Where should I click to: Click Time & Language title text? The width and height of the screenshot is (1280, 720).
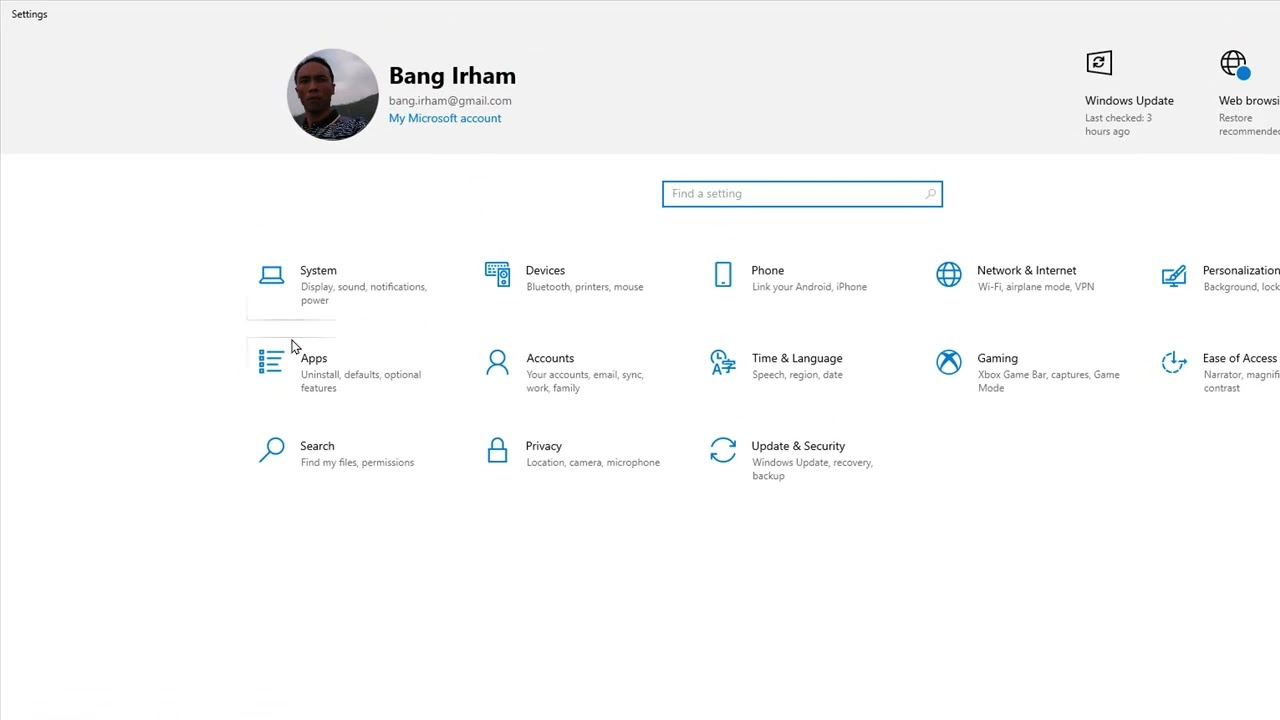(x=797, y=358)
